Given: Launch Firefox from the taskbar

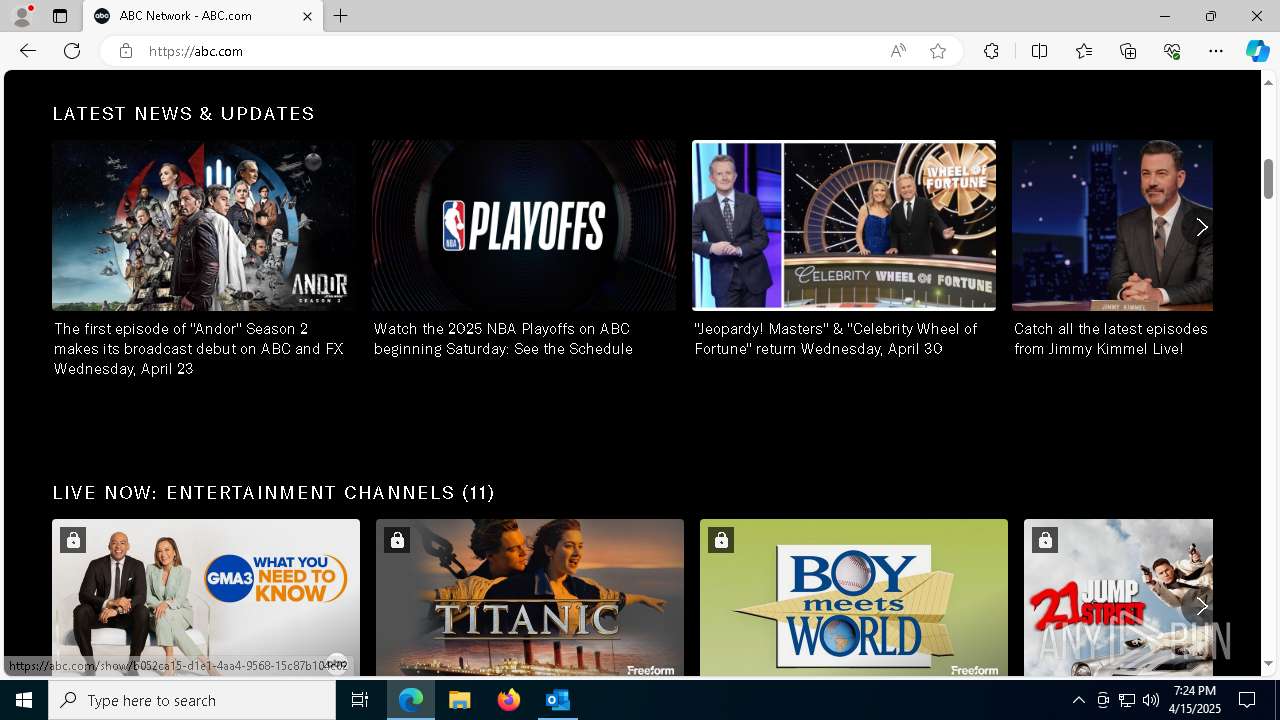Looking at the screenshot, I should (x=509, y=700).
